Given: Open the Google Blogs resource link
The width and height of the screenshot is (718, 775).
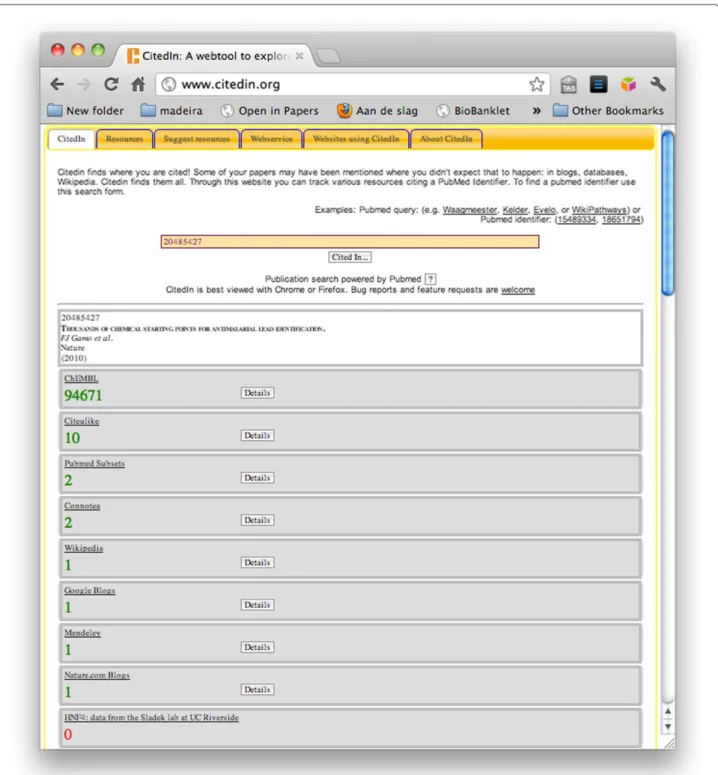Looking at the screenshot, I should click(x=89, y=591).
